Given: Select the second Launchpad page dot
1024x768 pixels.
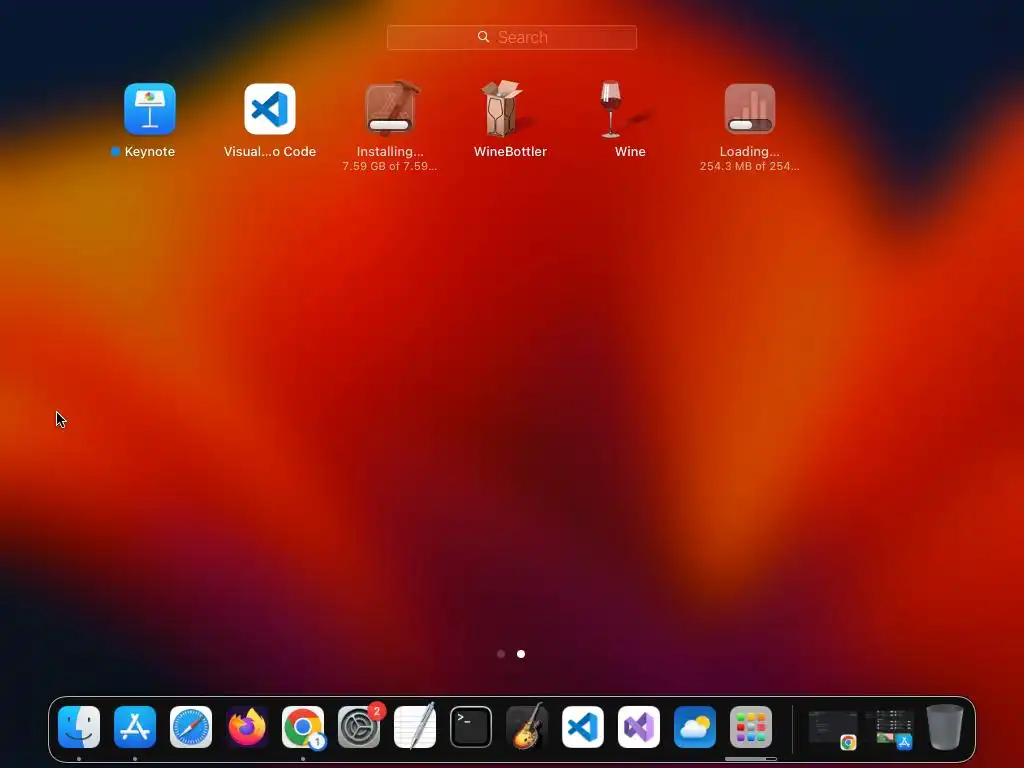Looking at the screenshot, I should (x=521, y=654).
